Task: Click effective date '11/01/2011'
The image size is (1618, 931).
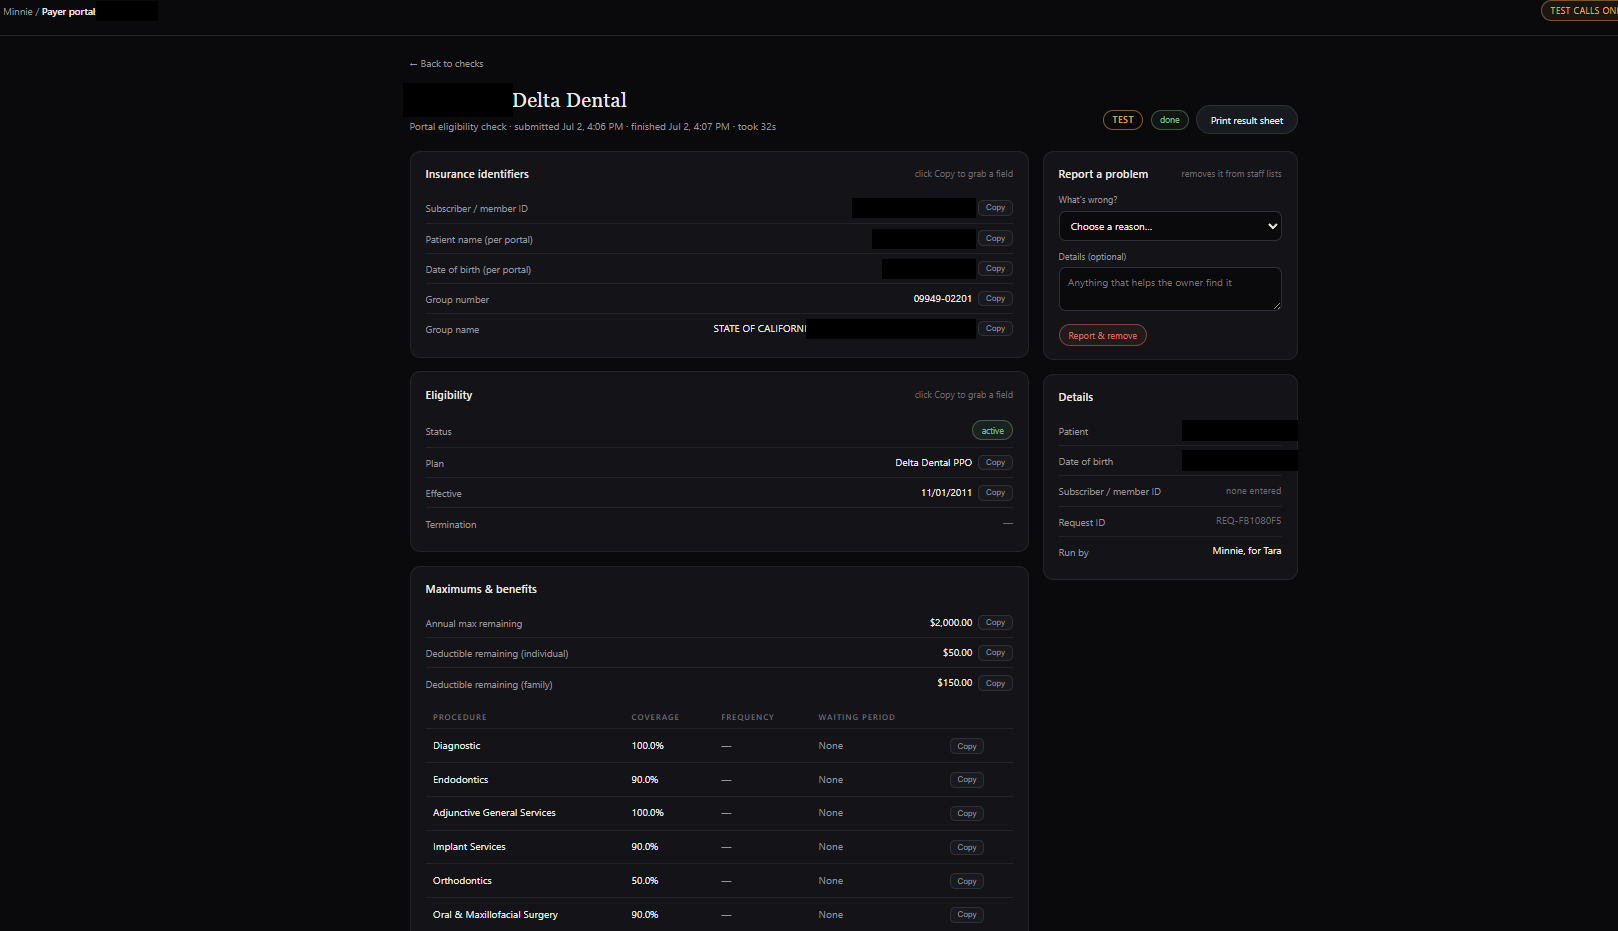Action: [x=946, y=493]
